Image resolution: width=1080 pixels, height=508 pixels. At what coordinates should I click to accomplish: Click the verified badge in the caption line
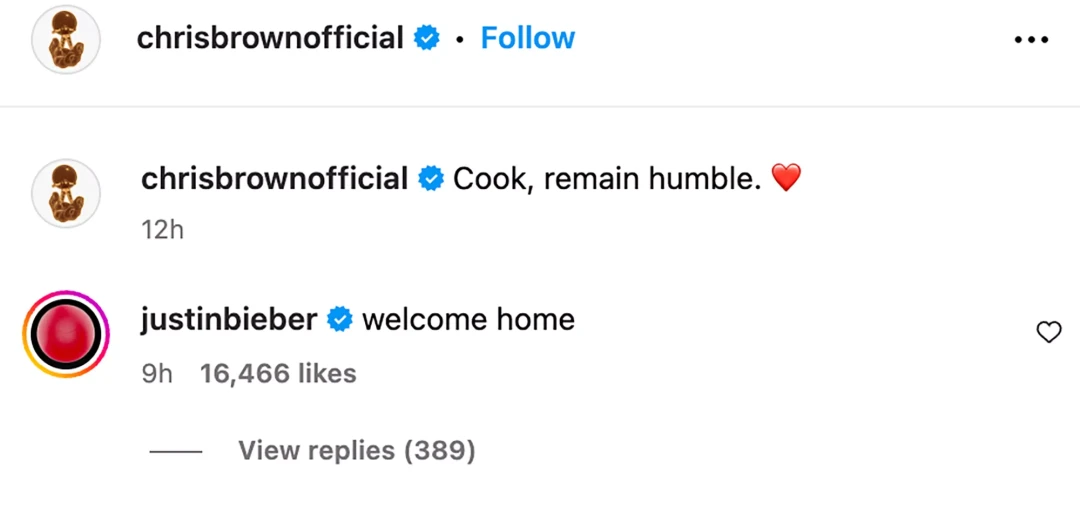(x=431, y=180)
